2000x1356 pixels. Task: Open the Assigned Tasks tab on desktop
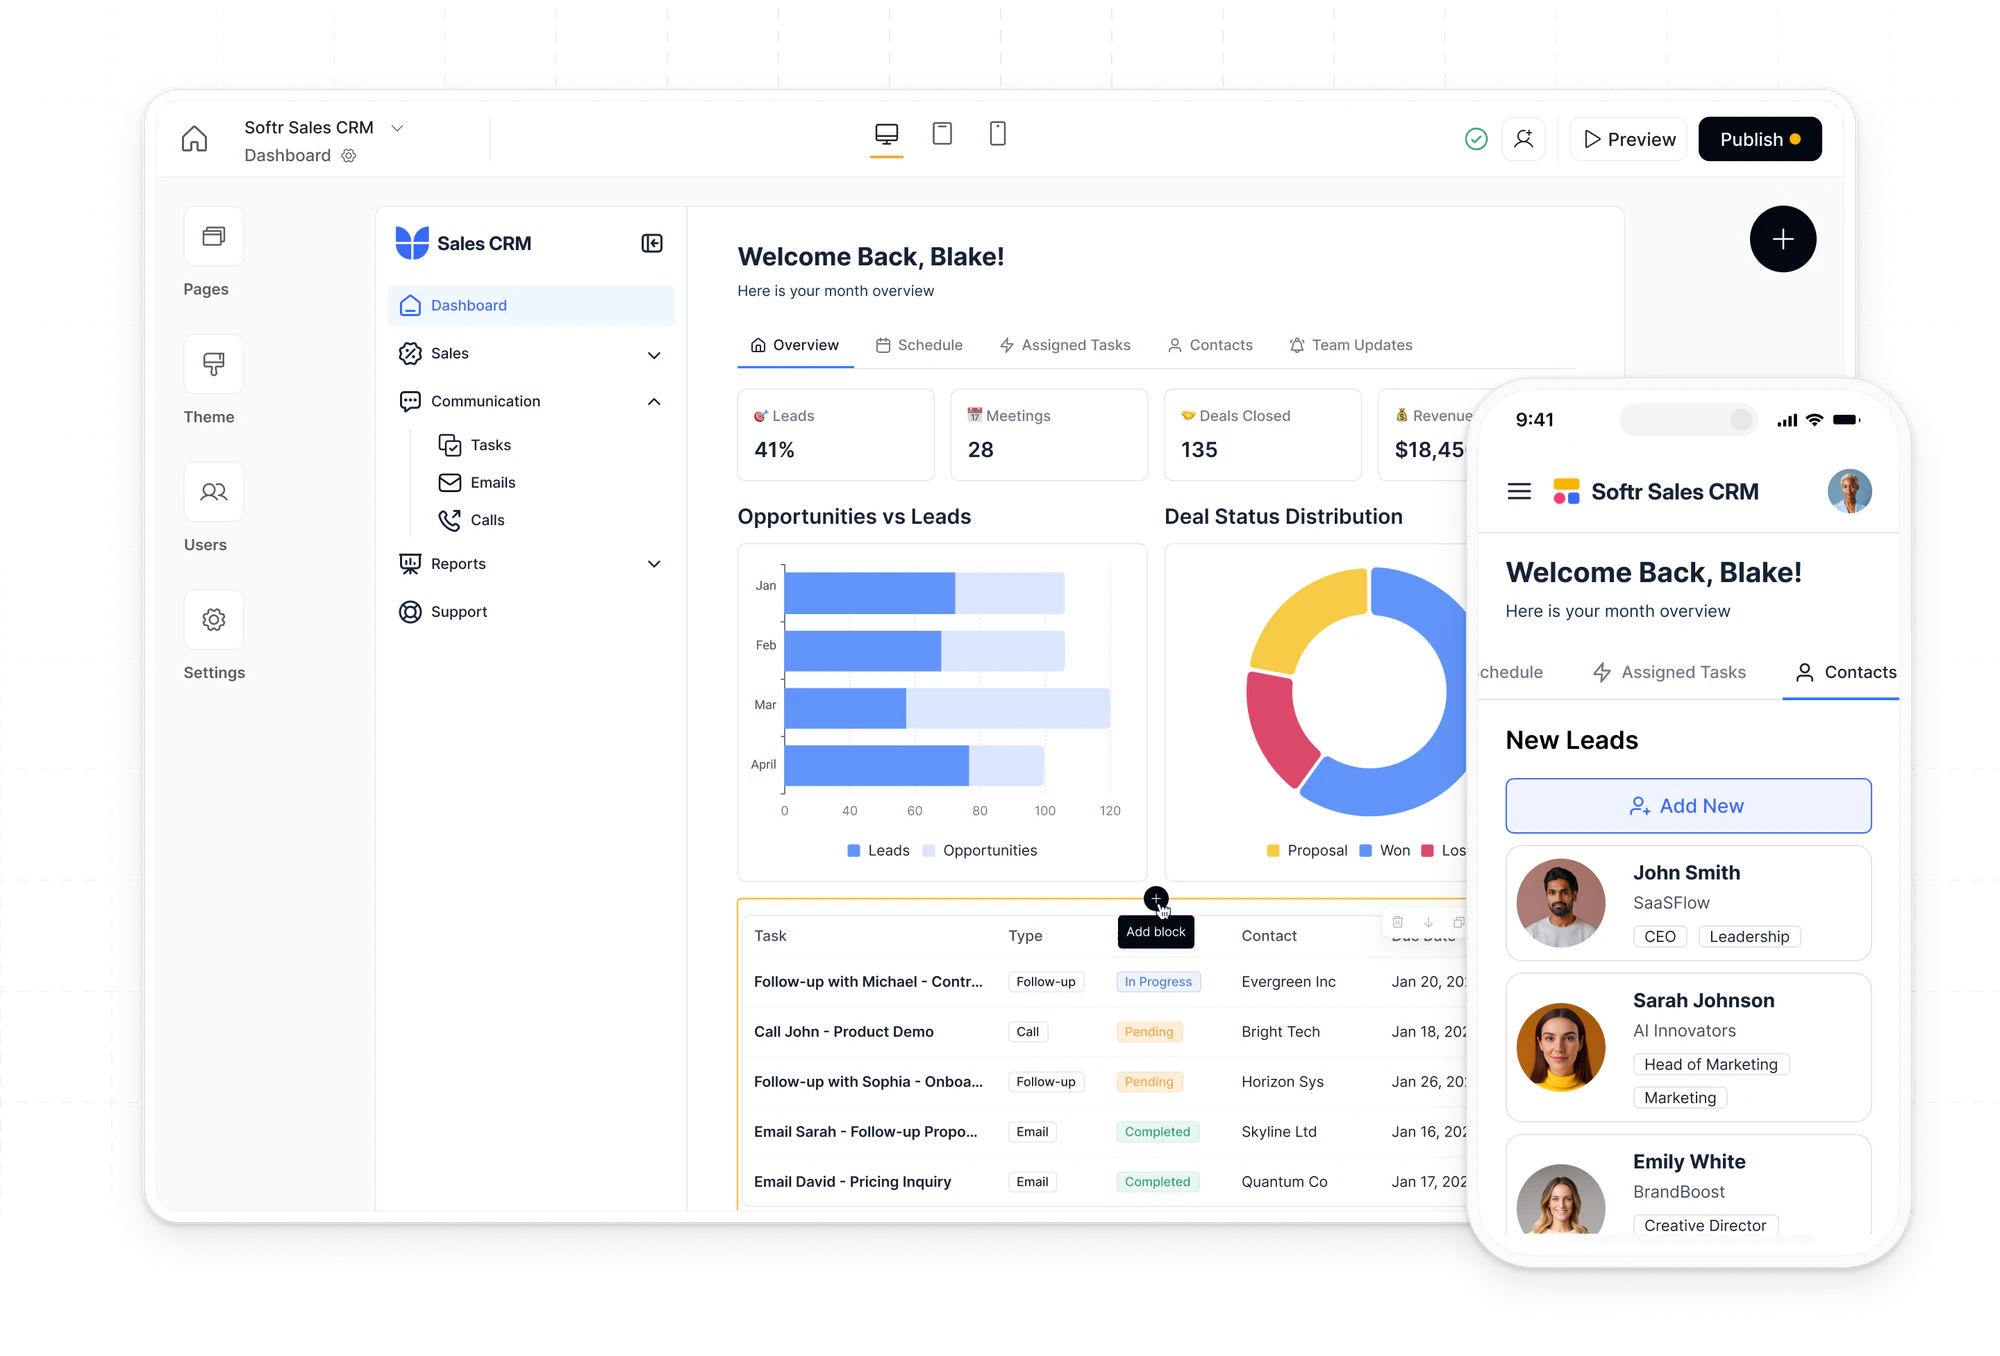coord(1065,345)
